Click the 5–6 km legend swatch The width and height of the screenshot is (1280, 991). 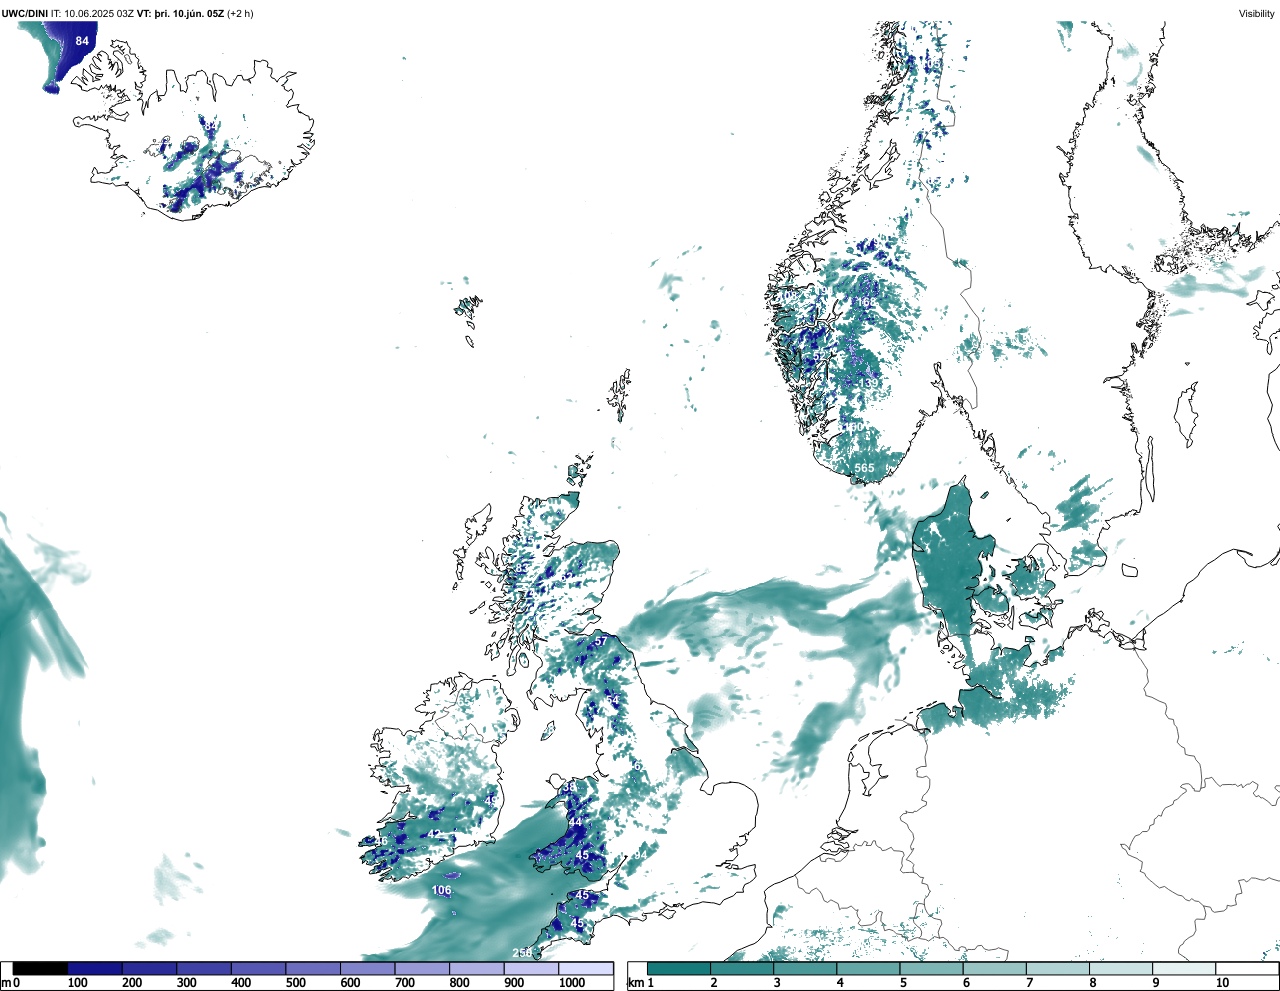[x=931, y=968]
